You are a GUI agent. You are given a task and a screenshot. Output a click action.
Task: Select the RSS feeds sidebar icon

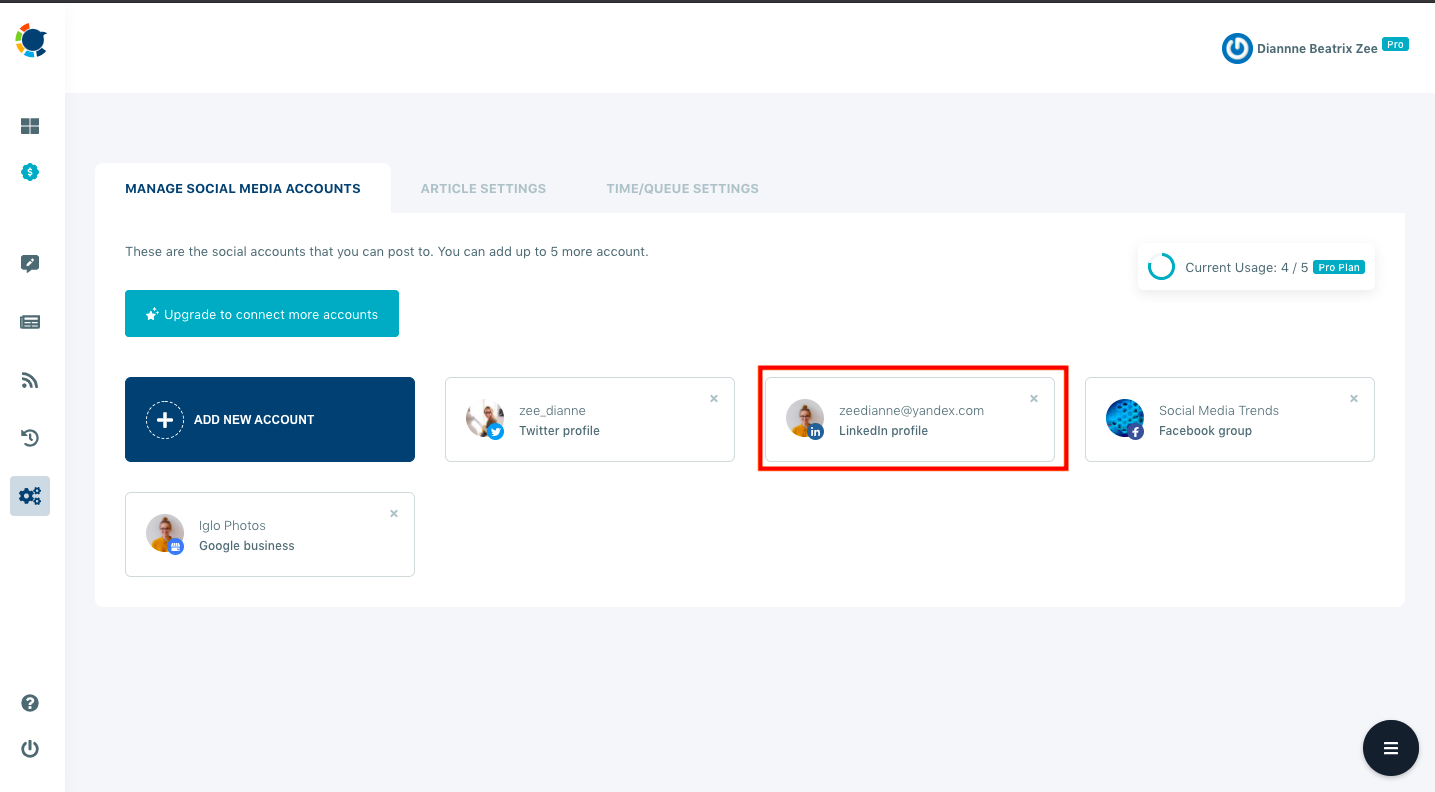click(30, 380)
